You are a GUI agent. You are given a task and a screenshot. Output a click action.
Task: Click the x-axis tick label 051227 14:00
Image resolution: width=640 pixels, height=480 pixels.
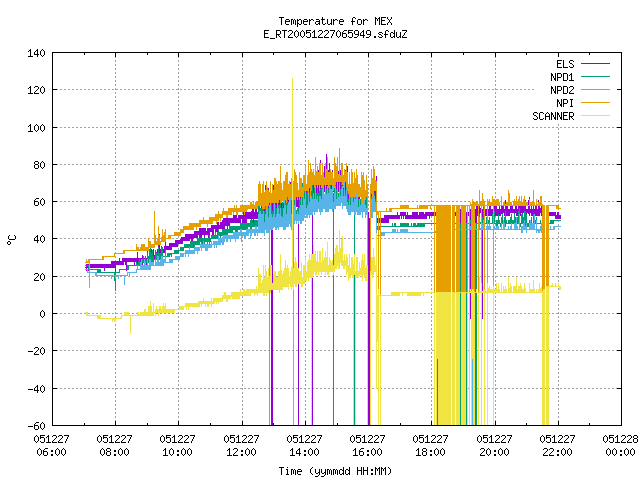(304, 446)
